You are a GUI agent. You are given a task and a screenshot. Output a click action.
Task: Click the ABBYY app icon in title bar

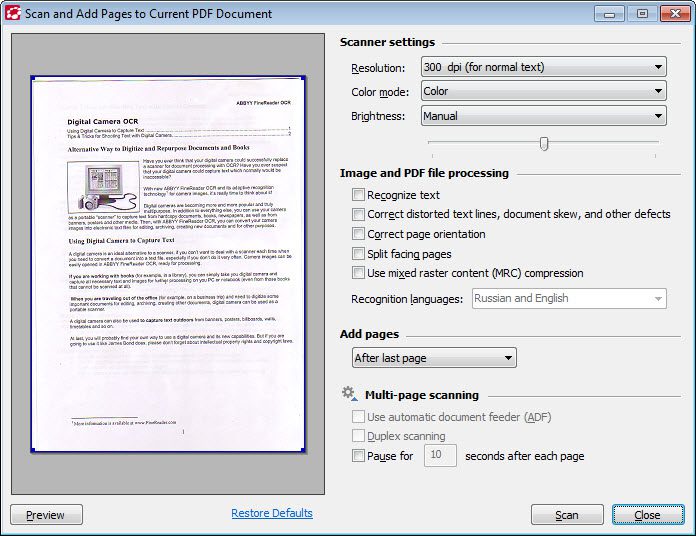pyautogui.click(x=12, y=13)
